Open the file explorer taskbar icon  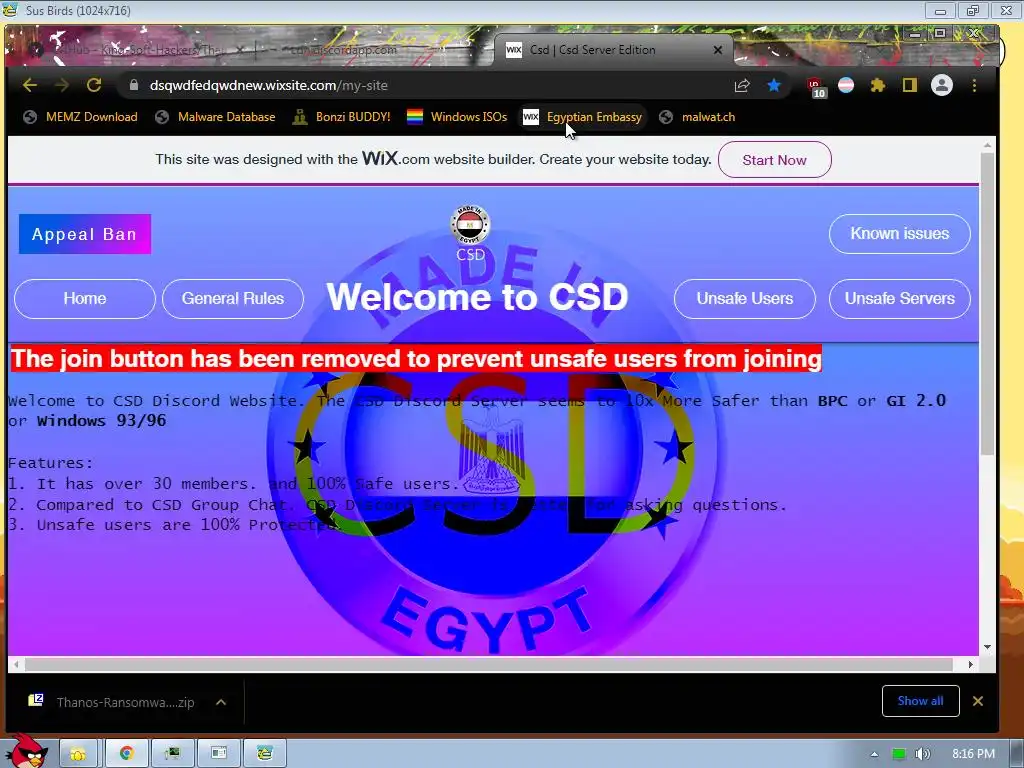(78, 754)
